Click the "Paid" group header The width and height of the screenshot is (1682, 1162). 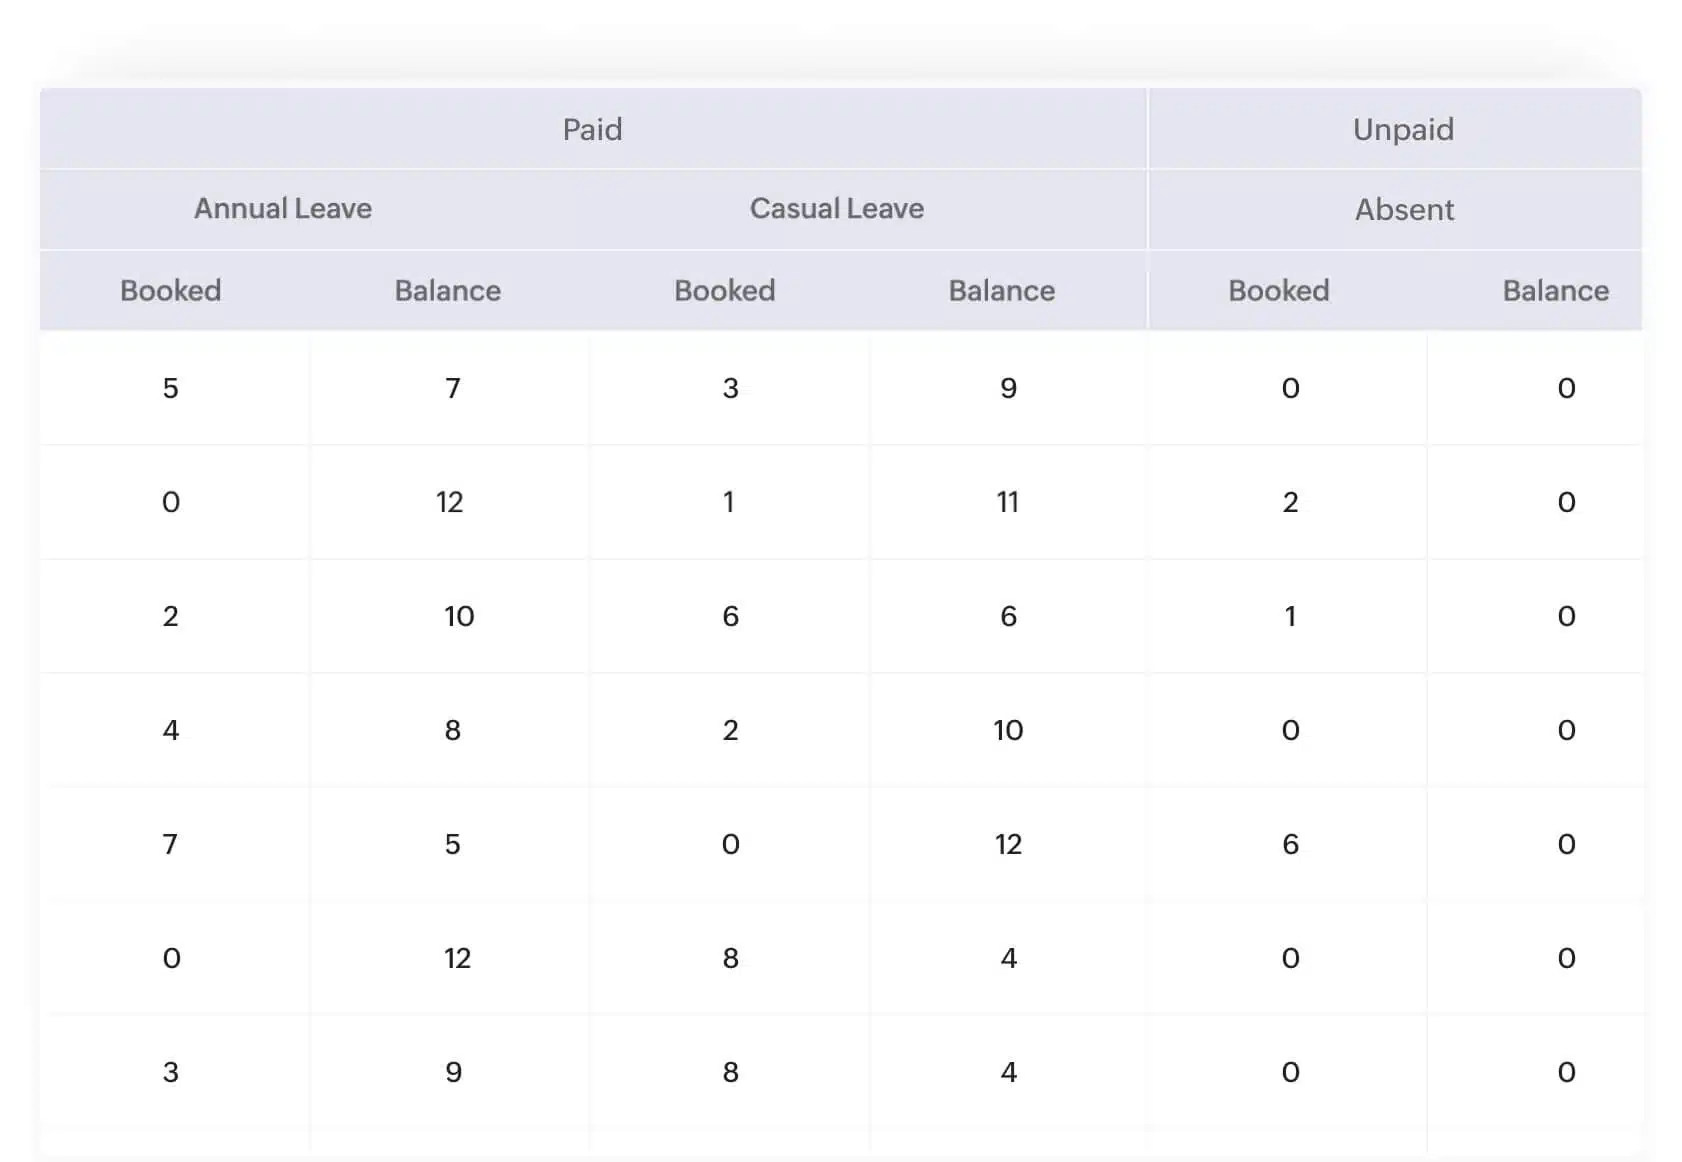[592, 129]
